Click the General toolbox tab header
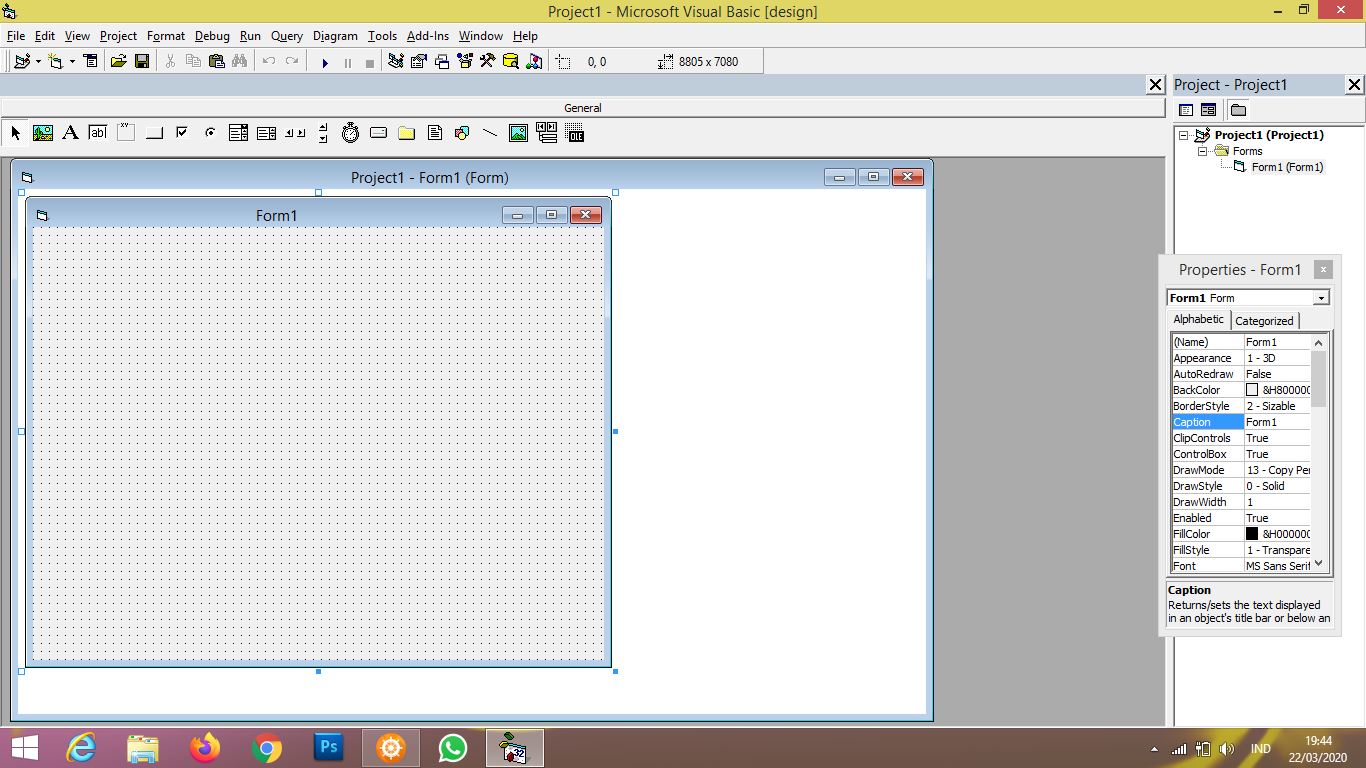Image resolution: width=1366 pixels, height=768 pixels. coord(582,108)
